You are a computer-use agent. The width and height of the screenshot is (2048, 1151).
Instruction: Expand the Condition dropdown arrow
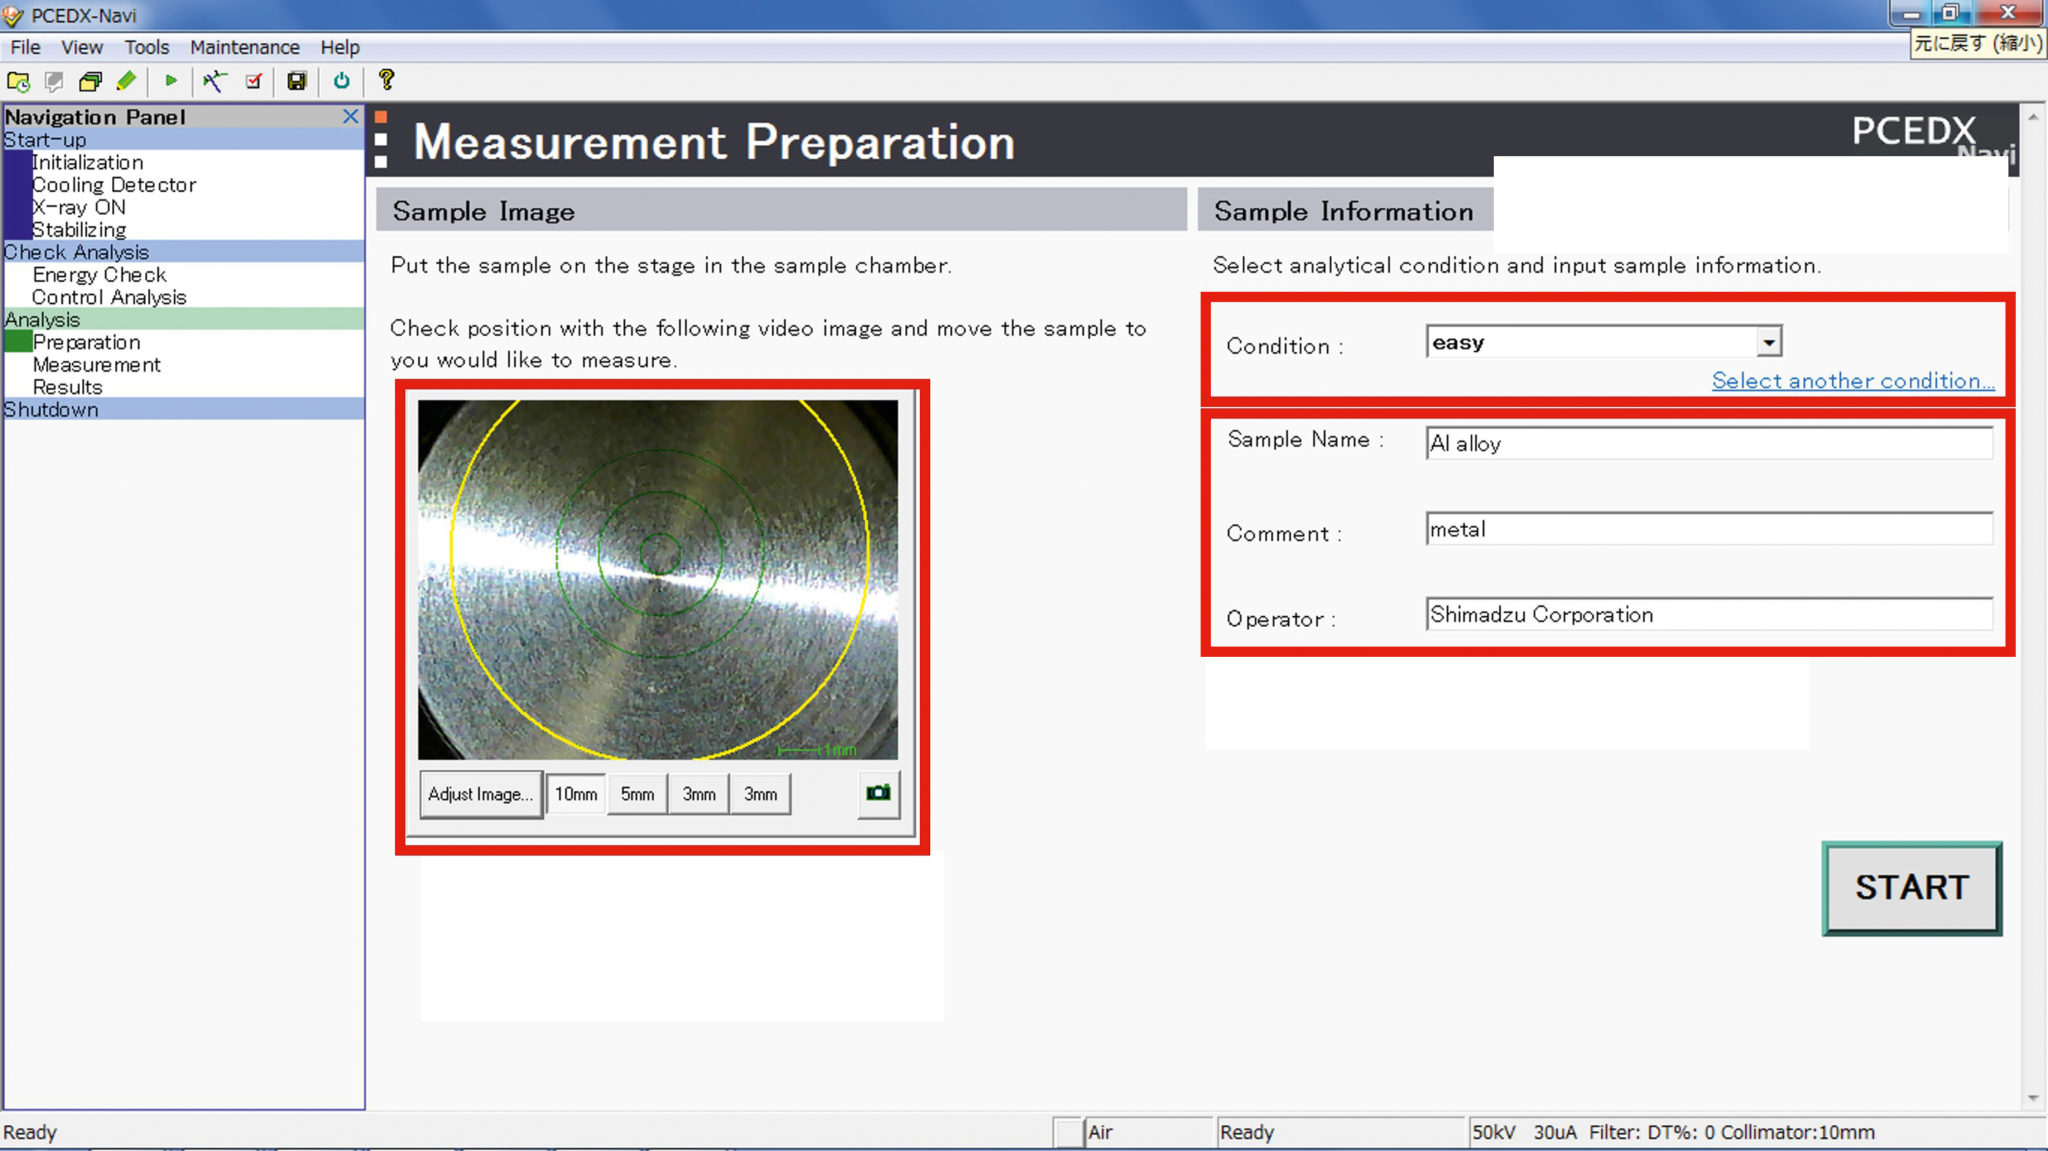click(1769, 342)
